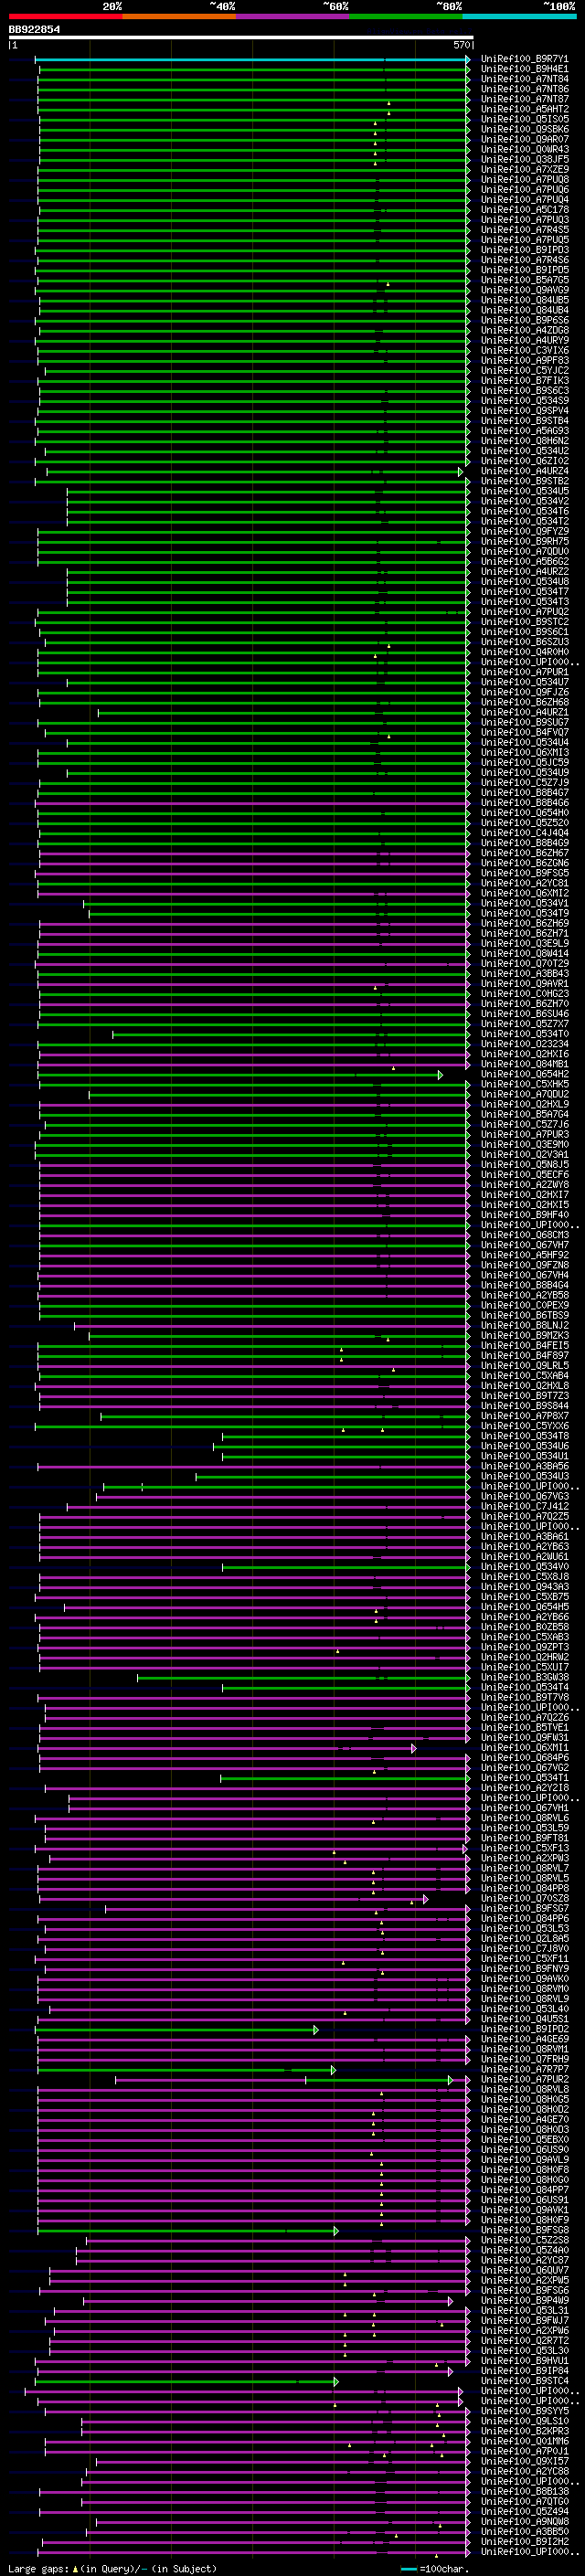The height and width of the screenshot is (2576, 585).
Task: Click the label UniRef100_B5A7G4
Action: 524,1114
